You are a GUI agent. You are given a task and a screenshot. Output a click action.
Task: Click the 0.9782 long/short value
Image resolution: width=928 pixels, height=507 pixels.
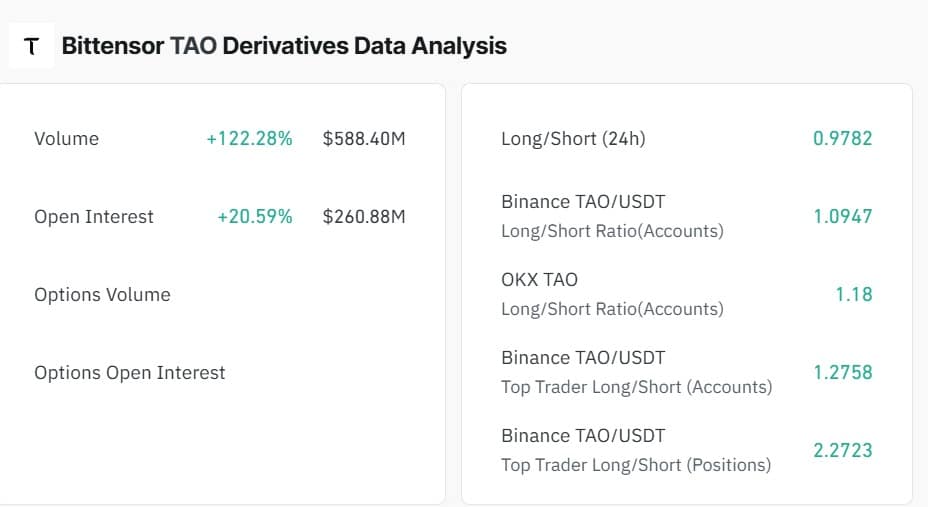click(842, 138)
